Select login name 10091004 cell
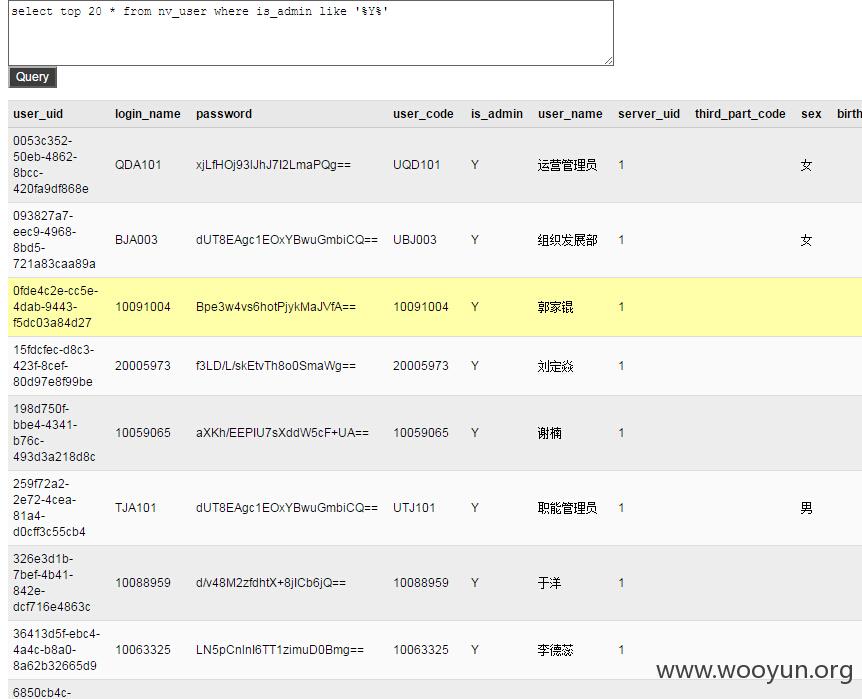This screenshot has height=699, width=862. [x=143, y=307]
